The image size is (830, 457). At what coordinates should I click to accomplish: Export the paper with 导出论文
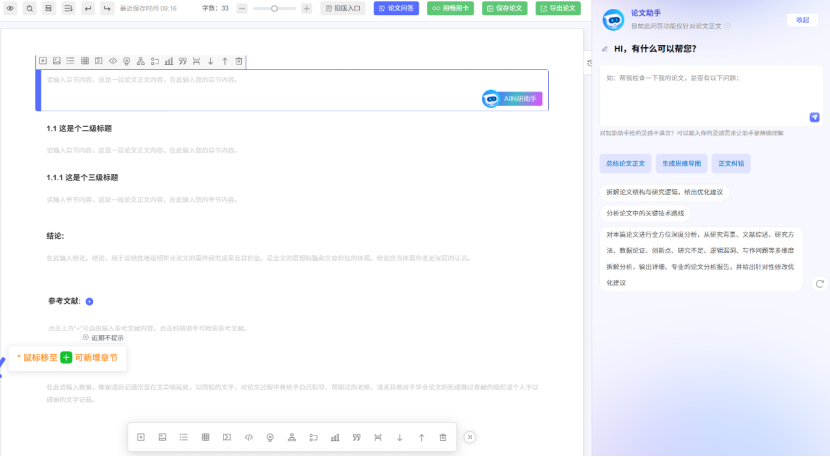pyautogui.click(x=558, y=8)
